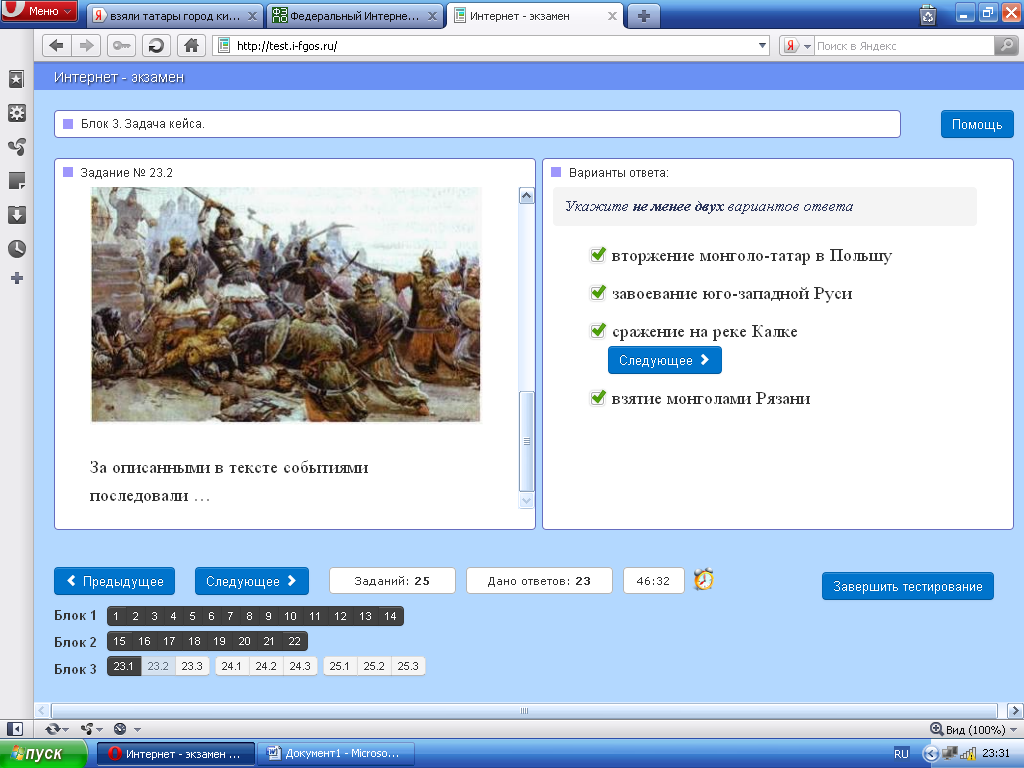Expand the hidden tray icons arrow

point(929,754)
